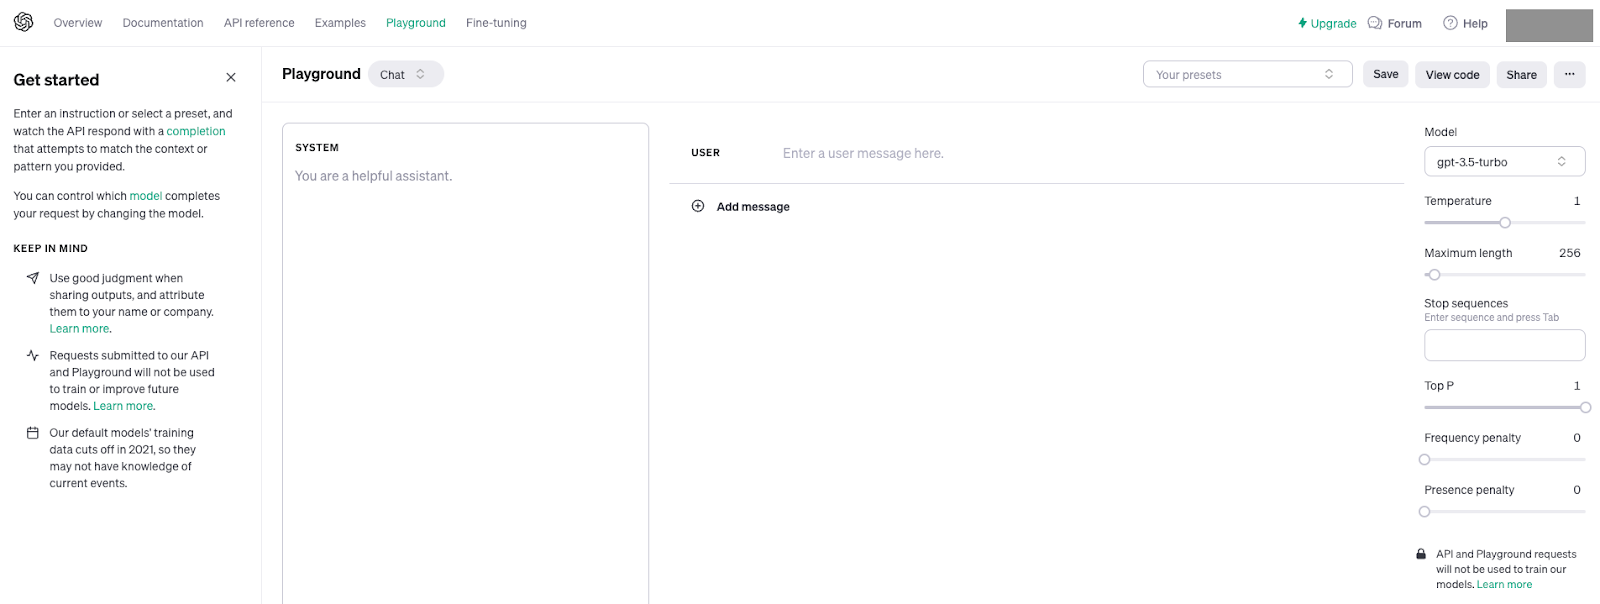Click the account avatar area in top right
1600x604 pixels.
[1549, 25]
